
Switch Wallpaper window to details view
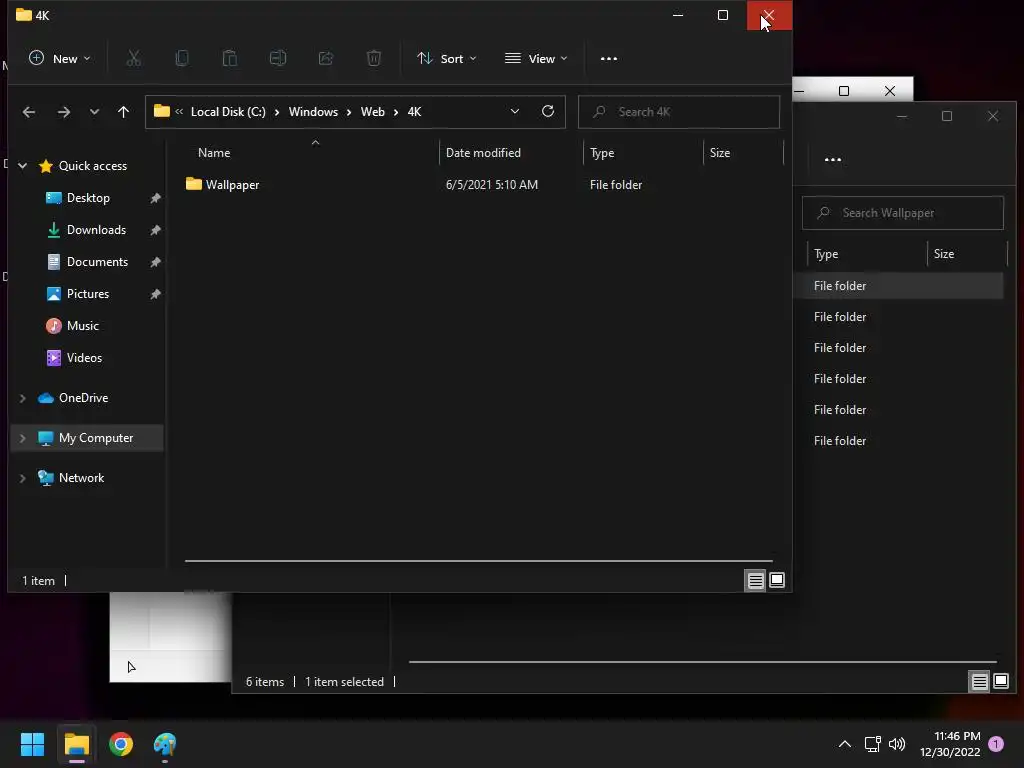[980, 682]
